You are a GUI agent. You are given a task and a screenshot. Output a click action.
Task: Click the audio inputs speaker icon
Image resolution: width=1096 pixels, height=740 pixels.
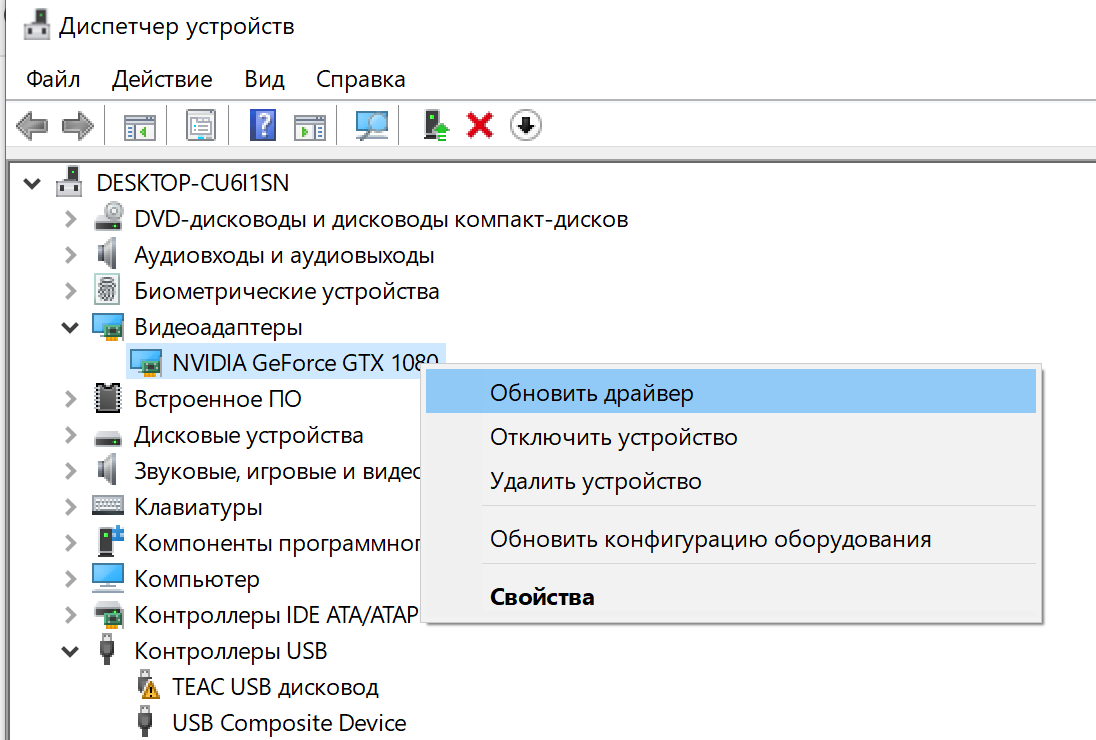tap(107, 253)
